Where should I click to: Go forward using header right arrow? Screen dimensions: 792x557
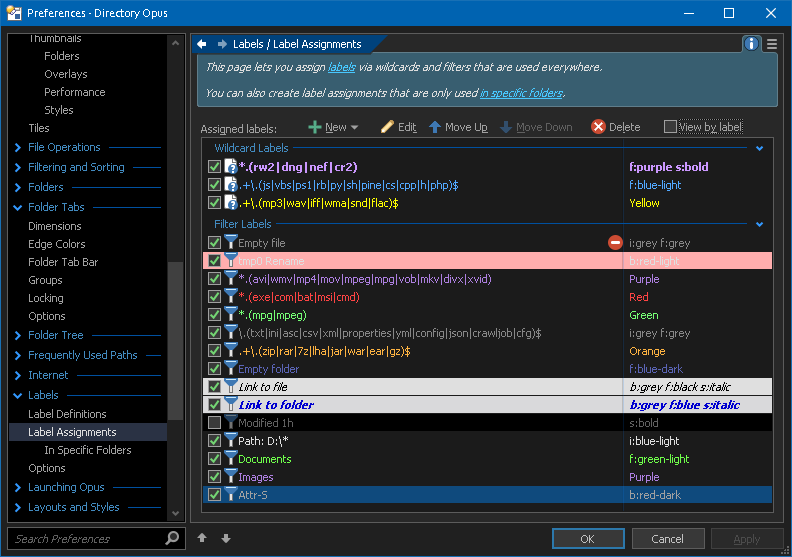[222, 44]
